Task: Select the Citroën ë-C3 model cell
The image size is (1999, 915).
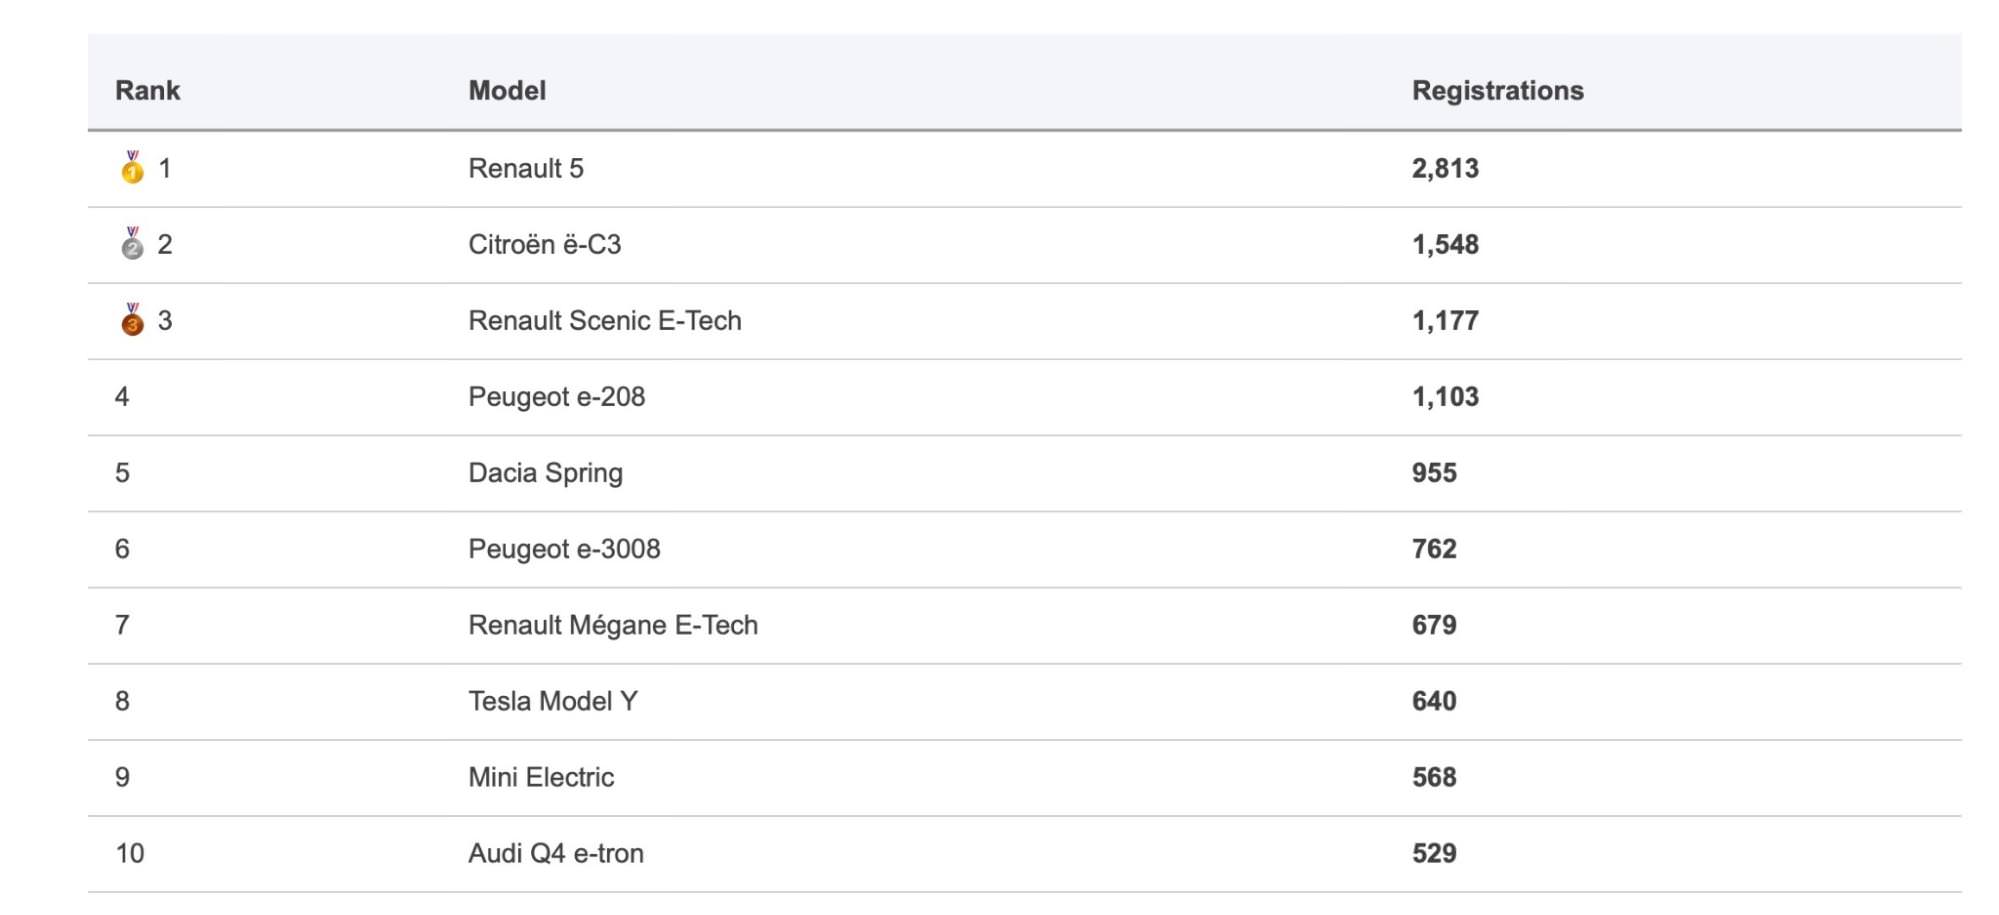Action: [544, 244]
